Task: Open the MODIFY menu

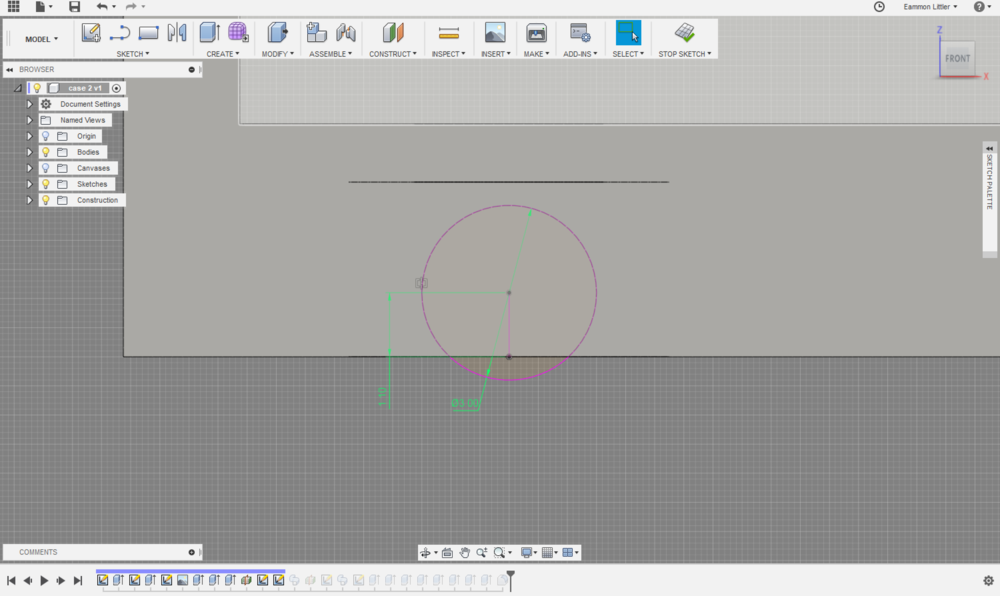Action: (277, 54)
